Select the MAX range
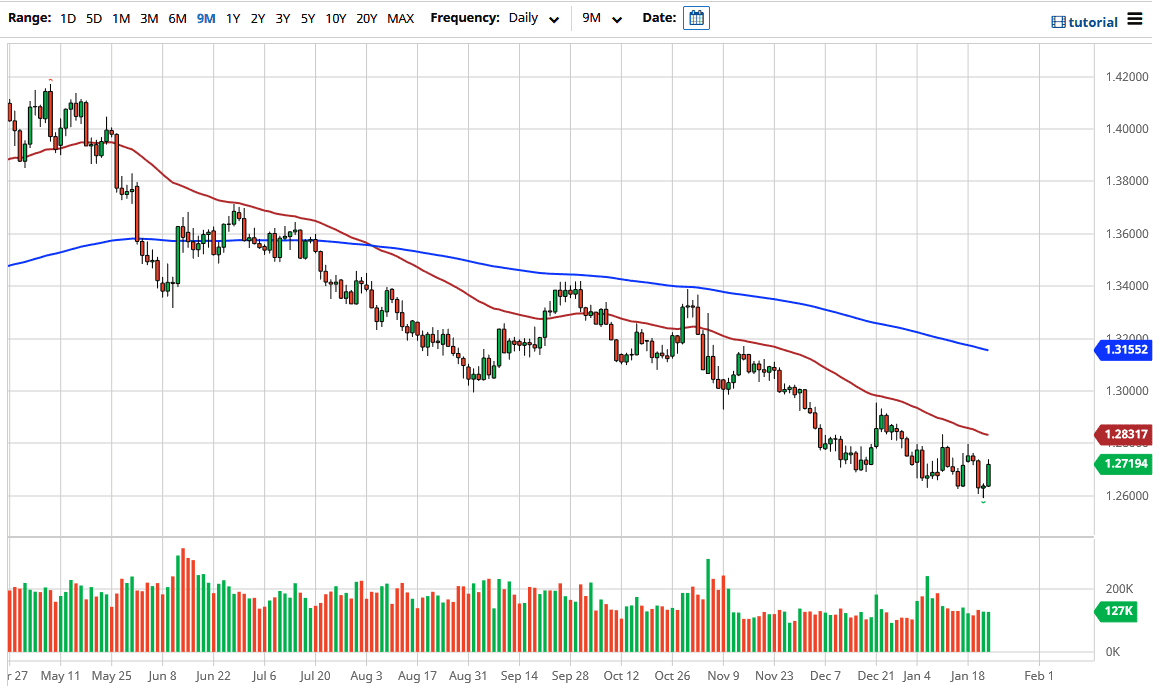Viewport: 1153px width, 686px height. [400, 17]
